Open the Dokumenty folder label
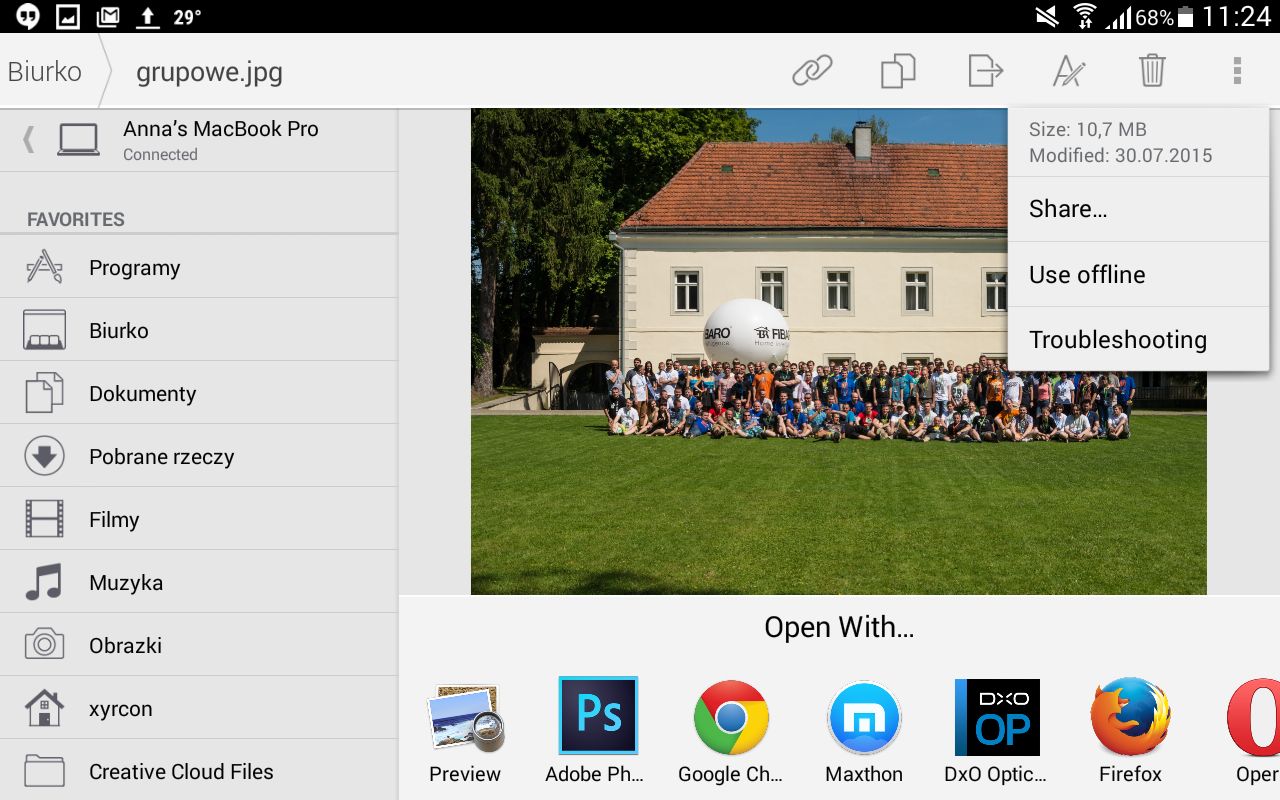 tap(143, 394)
